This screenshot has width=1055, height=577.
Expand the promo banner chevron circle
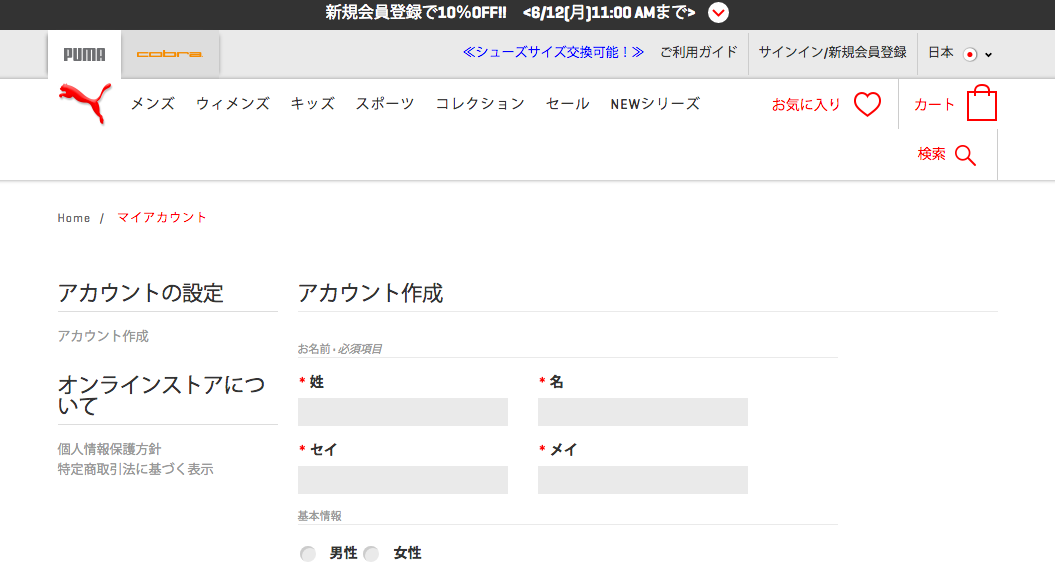coord(719,13)
